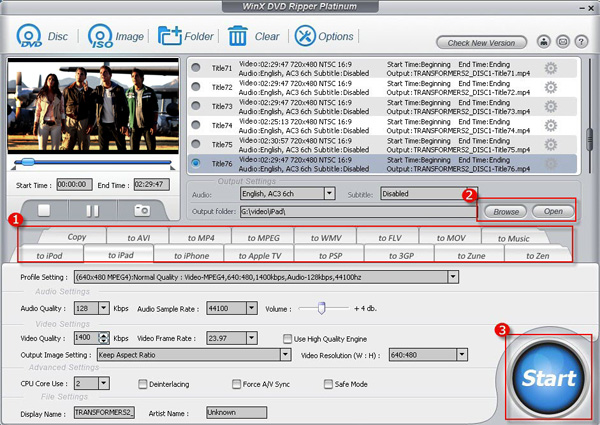Enable the Deinterlacing checkbox

point(142,384)
